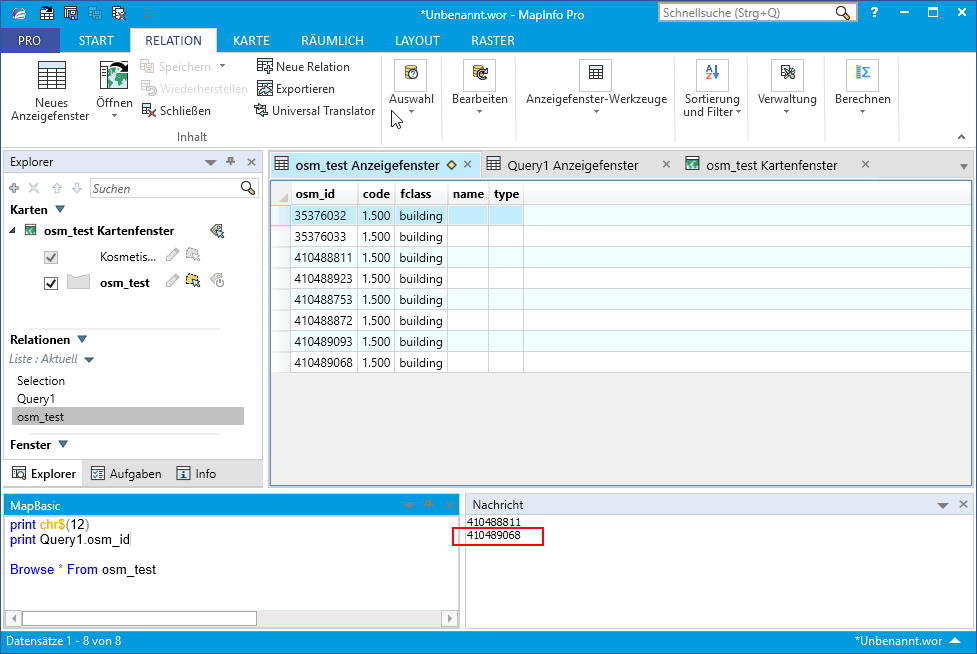977x654 pixels.
Task: Open Nachricht panel options dropdown
Action: click(942, 505)
